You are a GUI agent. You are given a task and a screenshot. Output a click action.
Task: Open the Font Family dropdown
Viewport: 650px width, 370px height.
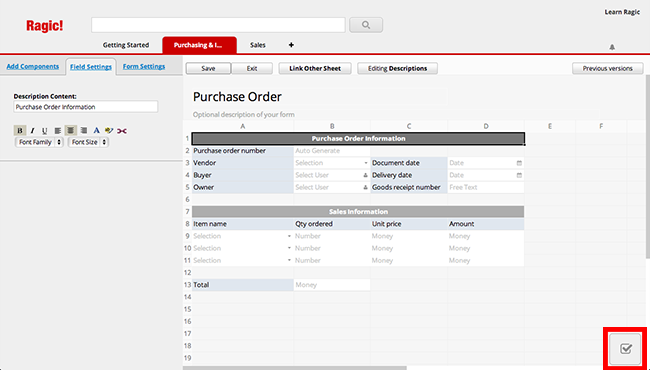[39, 142]
